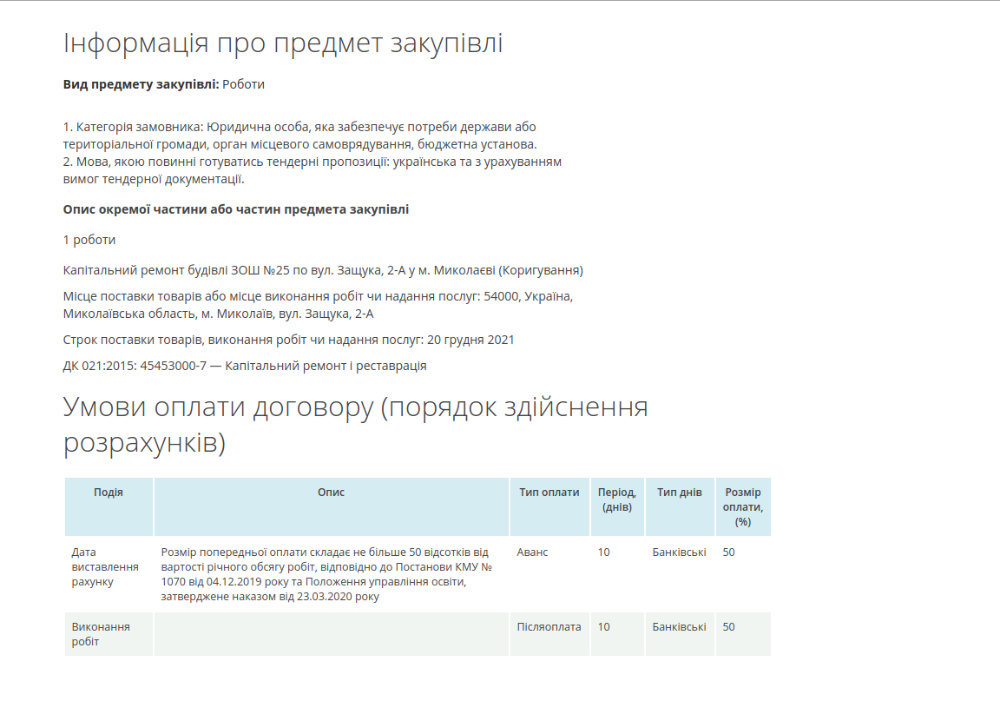The width and height of the screenshot is (1000, 701).
Task: Click the line starting "1. Категорія замовника"
Action: click(x=300, y=135)
